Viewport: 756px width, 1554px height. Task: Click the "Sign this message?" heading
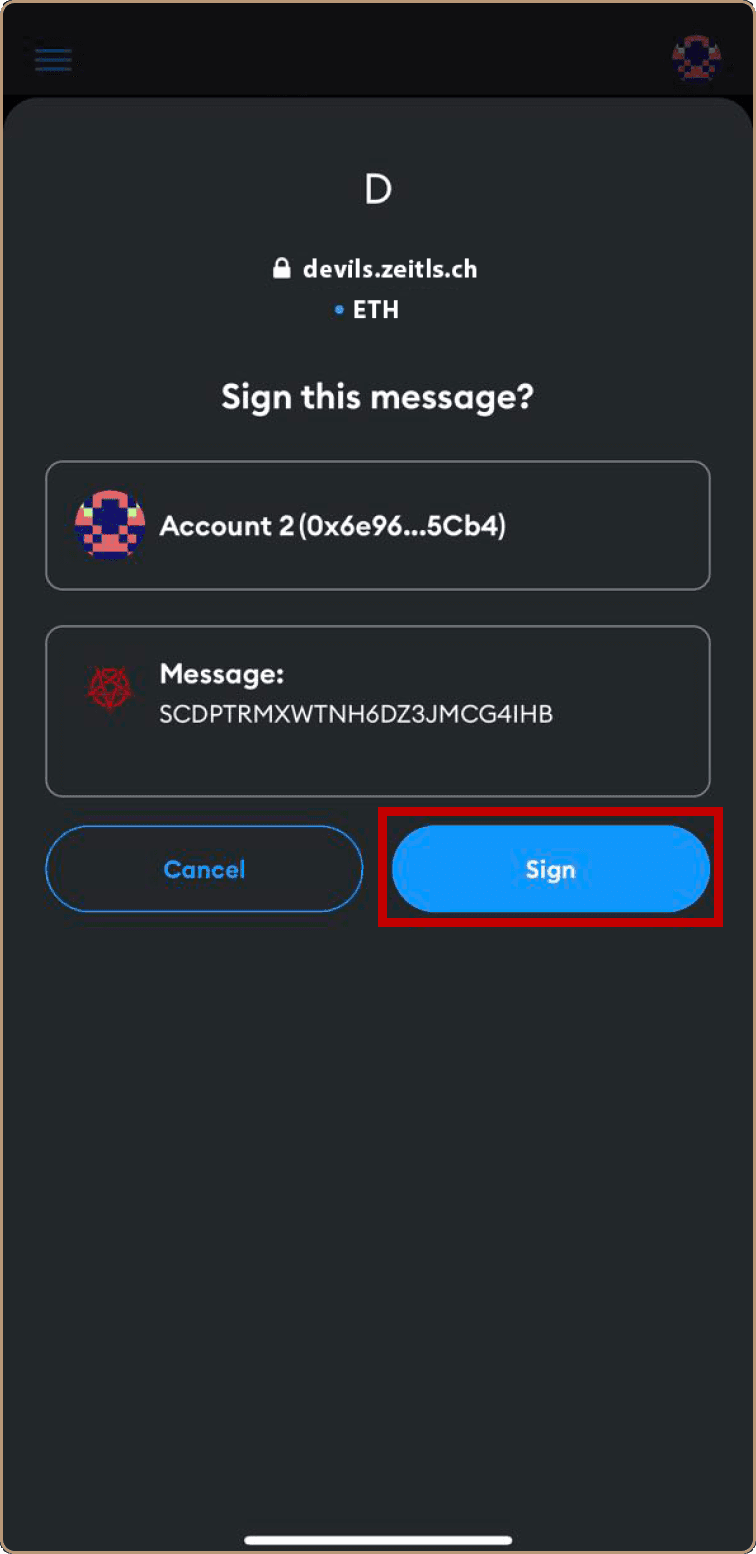point(378,397)
